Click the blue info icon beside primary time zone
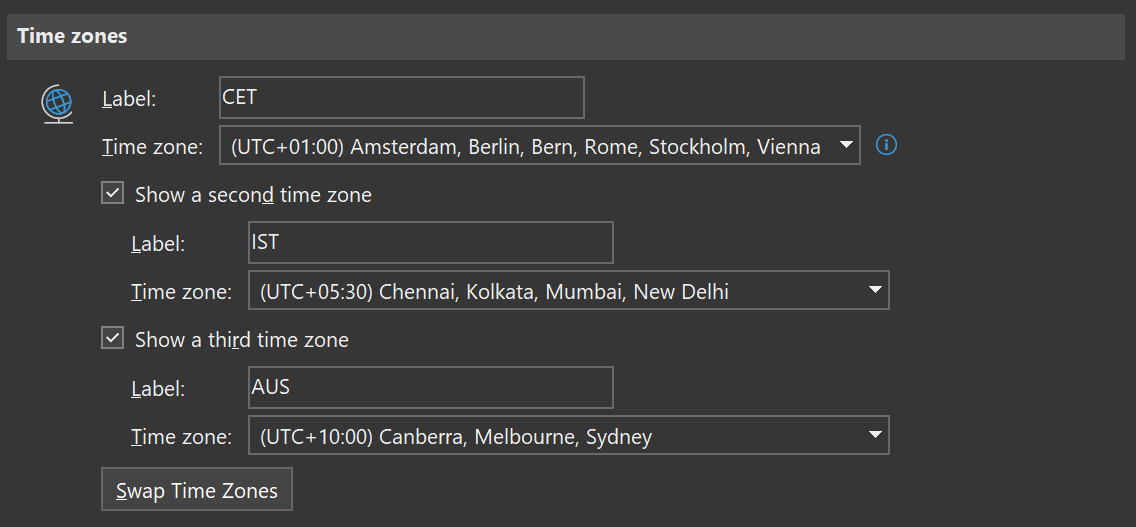The height and width of the screenshot is (527, 1136). pyautogui.click(x=886, y=146)
